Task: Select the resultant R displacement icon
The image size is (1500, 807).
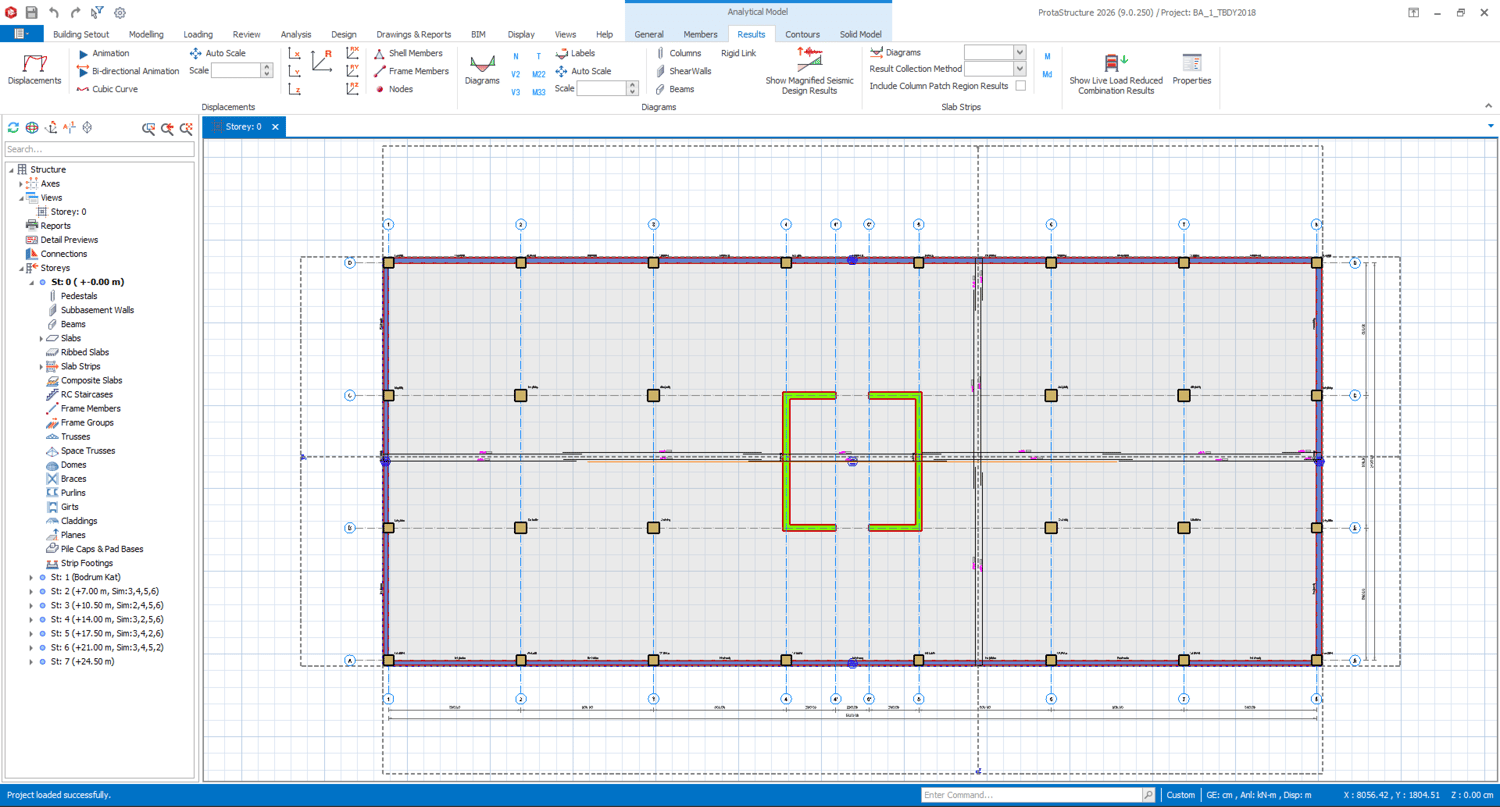Action: (322, 61)
